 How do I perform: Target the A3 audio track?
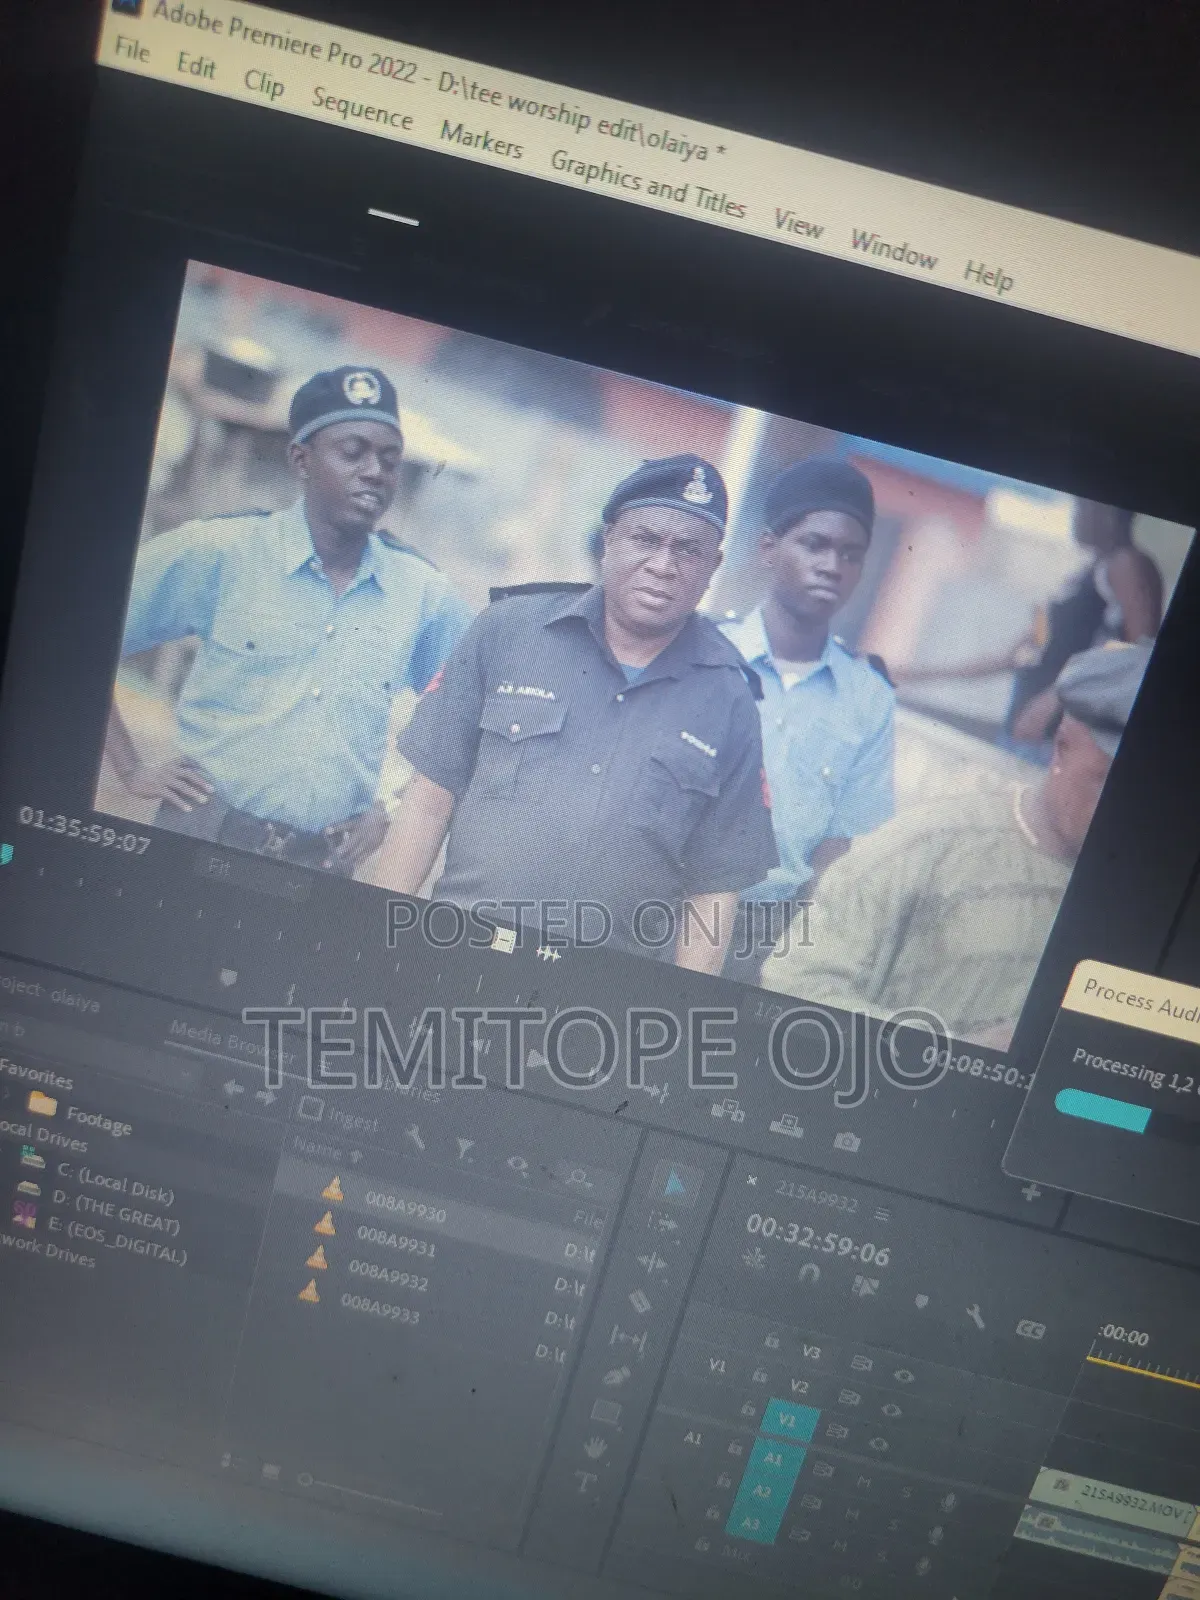click(751, 1525)
